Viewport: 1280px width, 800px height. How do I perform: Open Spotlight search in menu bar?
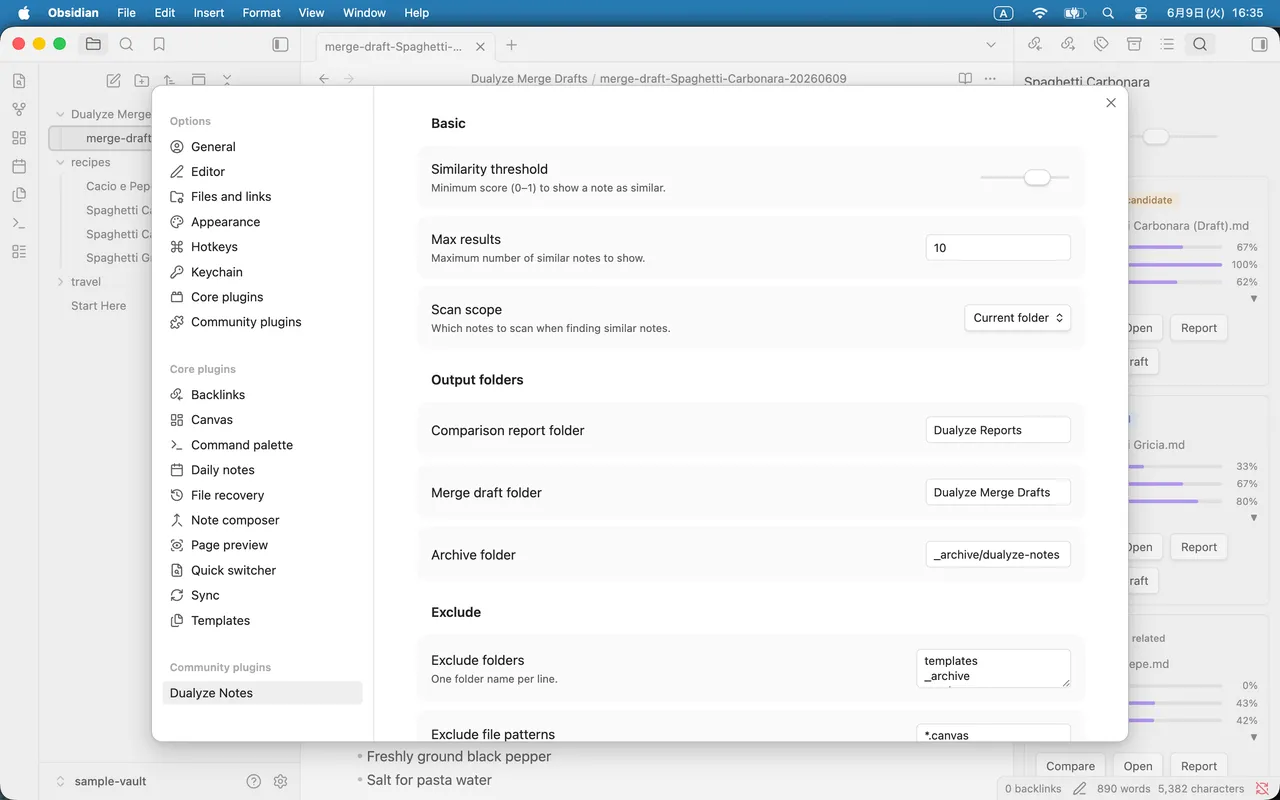[1108, 13]
